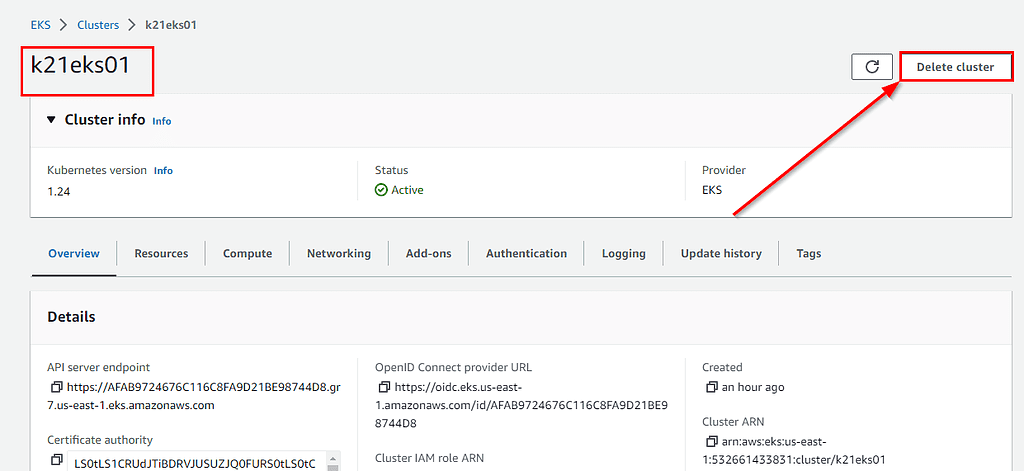Open the Update history tab
Viewport: 1024px width, 471px height.
(721, 254)
